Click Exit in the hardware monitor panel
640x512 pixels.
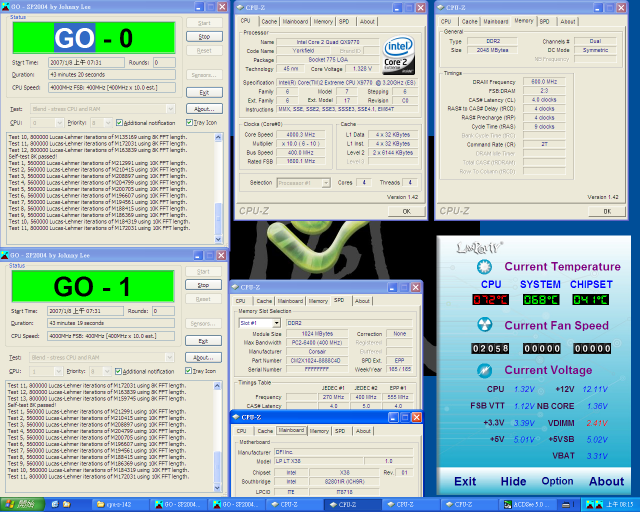tap(465, 481)
